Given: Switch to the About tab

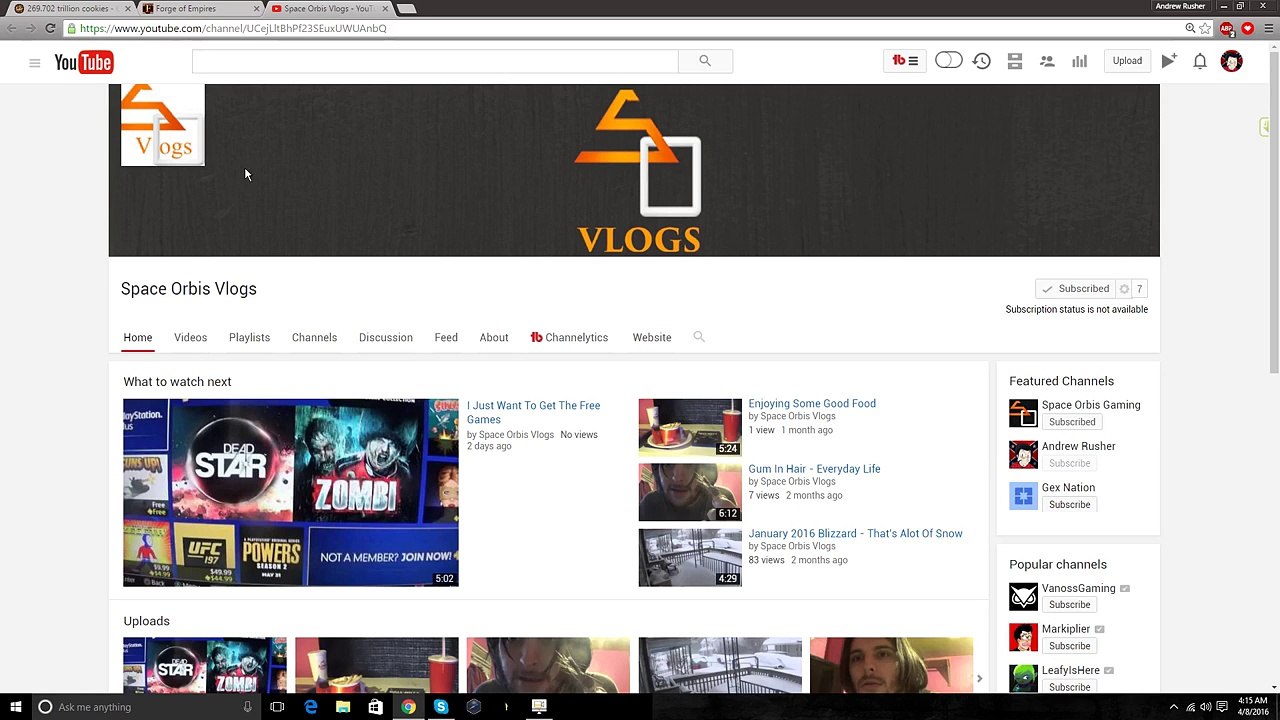Looking at the screenshot, I should click(x=494, y=338).
